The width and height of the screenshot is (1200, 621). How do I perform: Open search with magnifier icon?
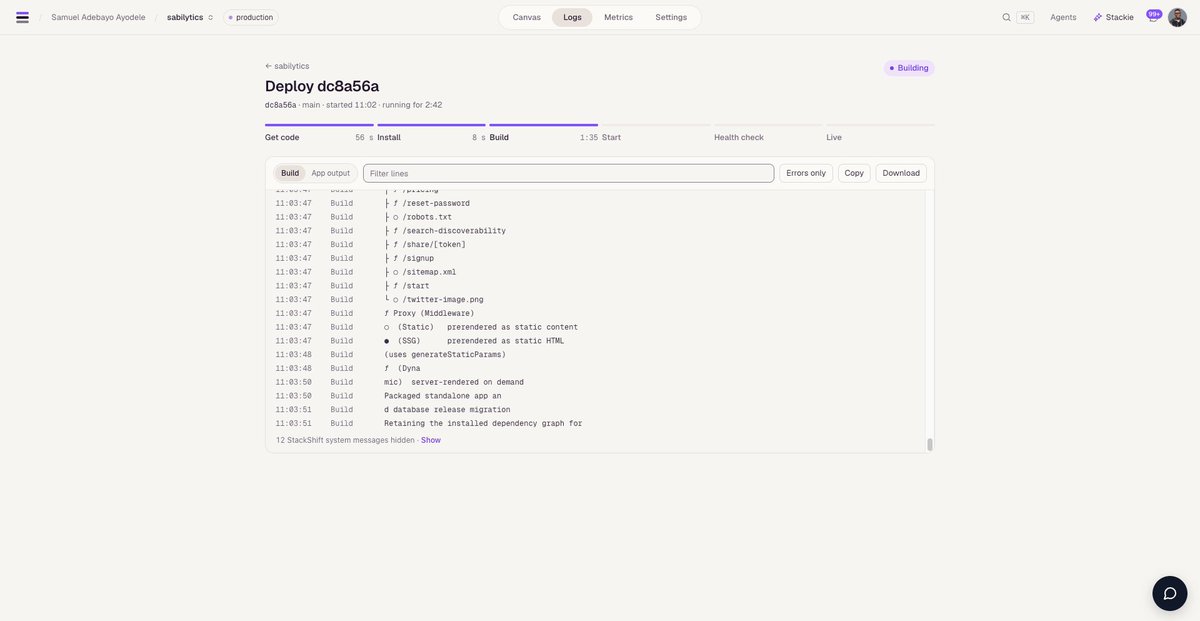1007,17
